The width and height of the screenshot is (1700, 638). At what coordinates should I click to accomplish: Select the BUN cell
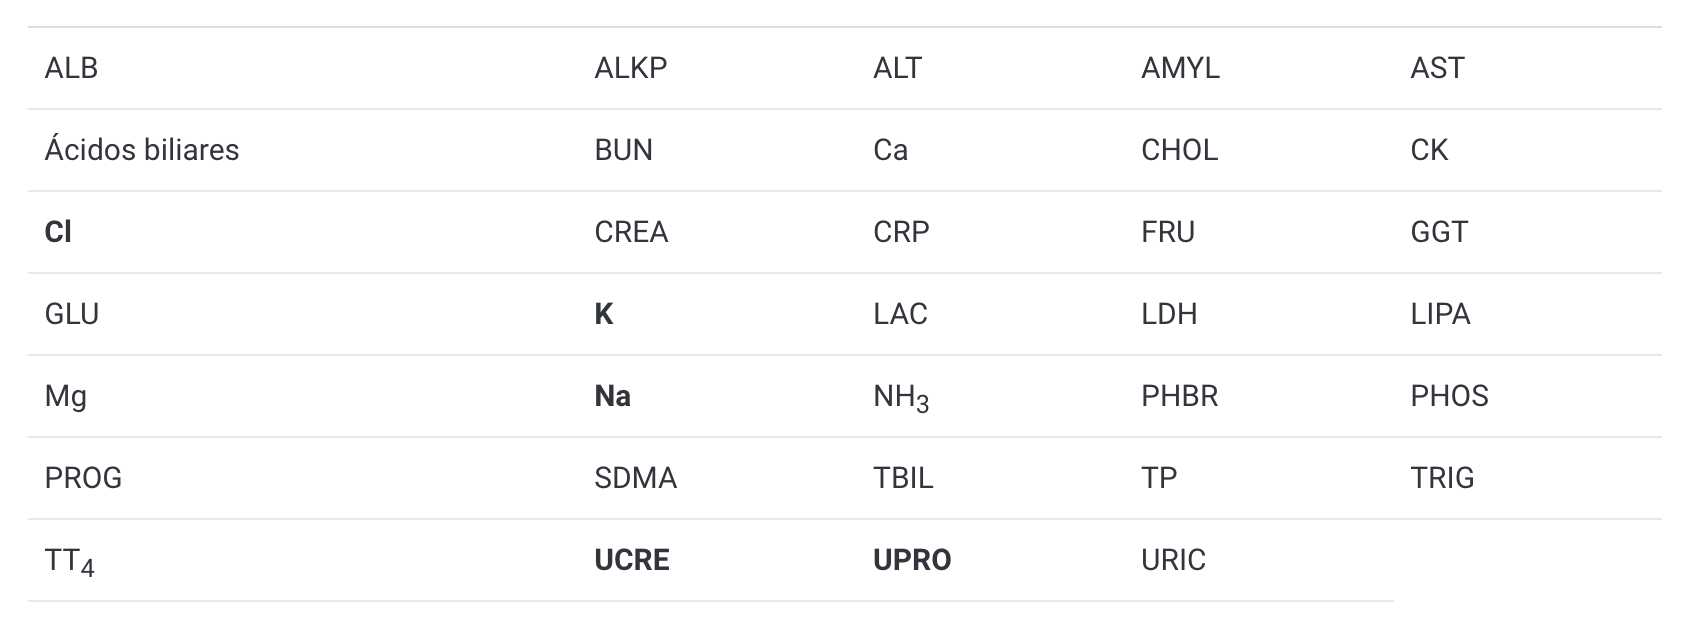coord(623,150)
